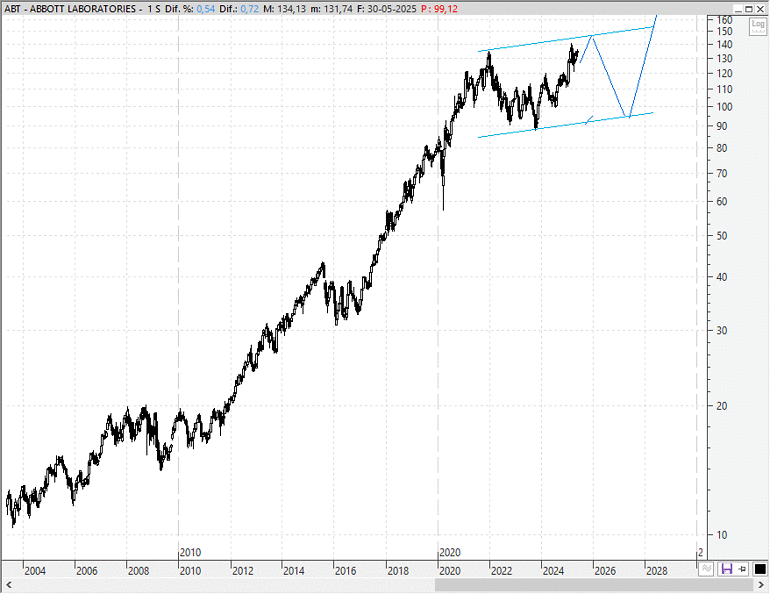Click the Dif.: 0,72 value
This screenshot has width=770, height=594.
pos(239,9)
